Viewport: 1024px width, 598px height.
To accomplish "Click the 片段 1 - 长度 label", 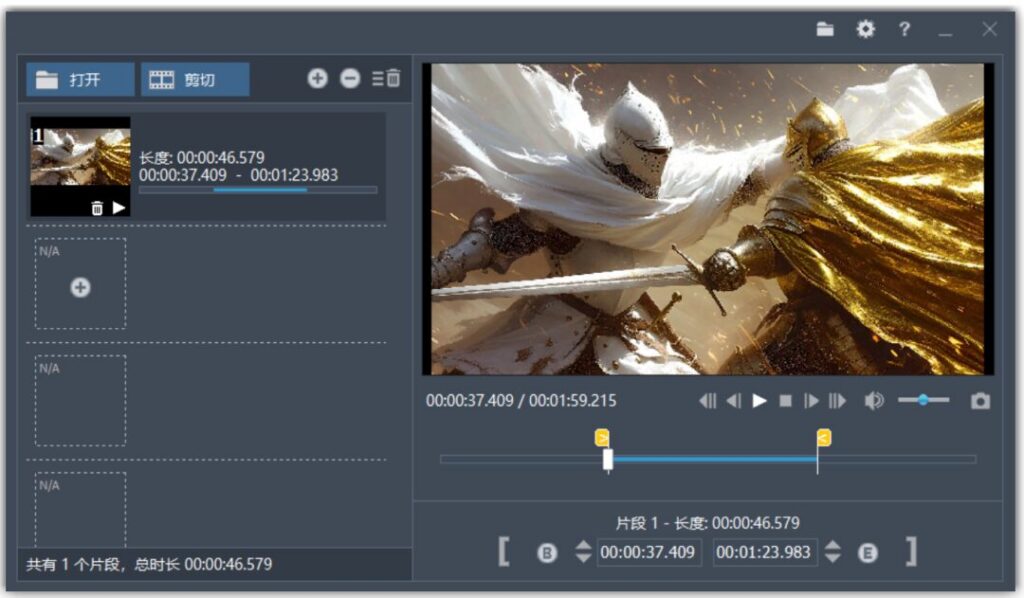I will [x=708, y=523].
